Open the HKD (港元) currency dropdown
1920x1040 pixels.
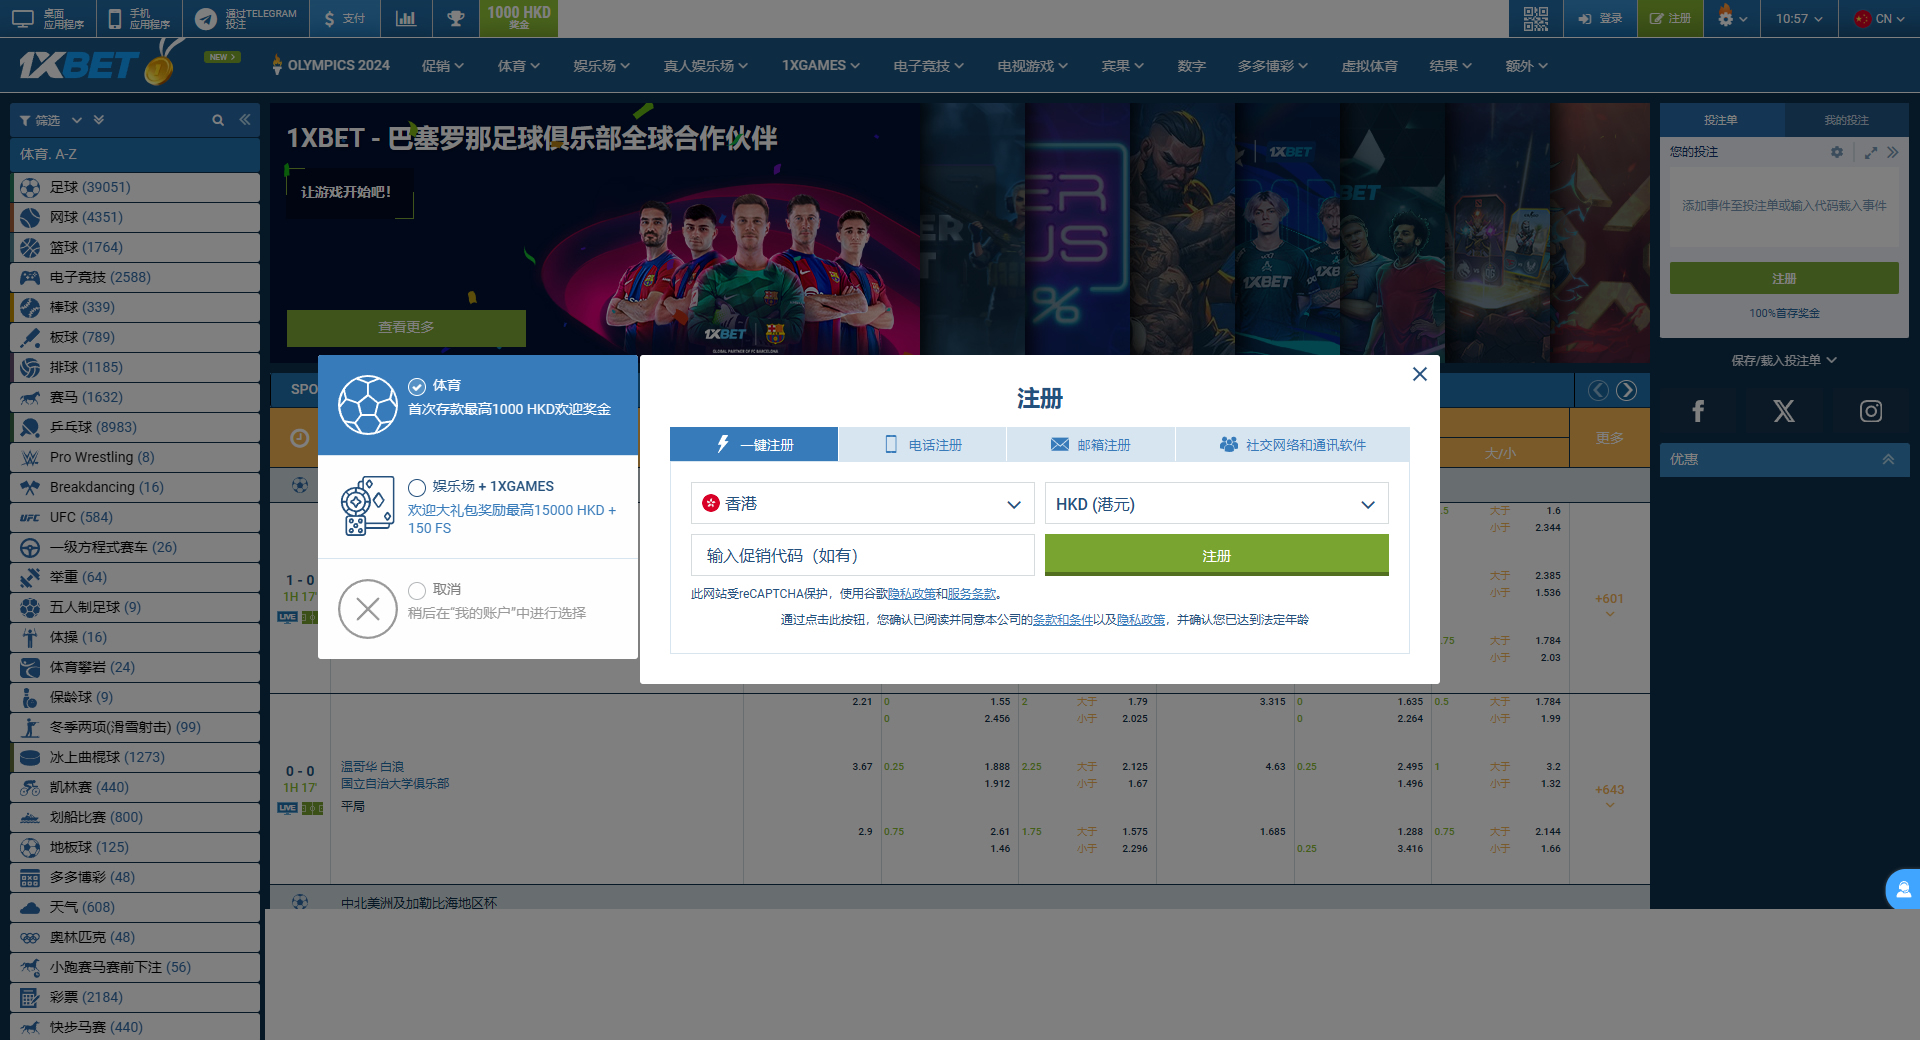pos(1216,504)
